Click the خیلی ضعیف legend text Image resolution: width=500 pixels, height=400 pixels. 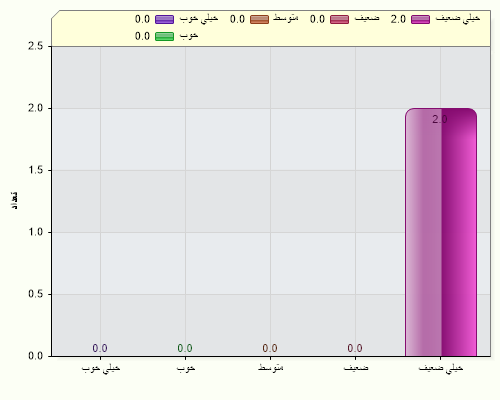coord(458,18)
